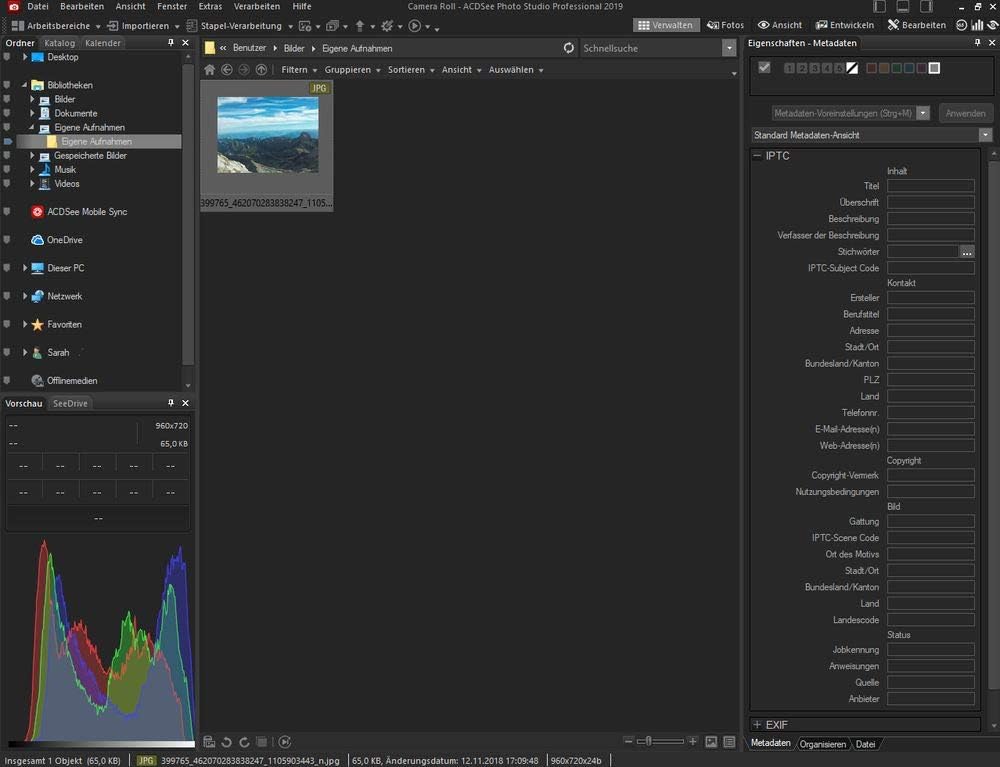1000x767 pixels.
Task: Click the keyword picker button next to Stichwörter
Action: pos(966,252)
